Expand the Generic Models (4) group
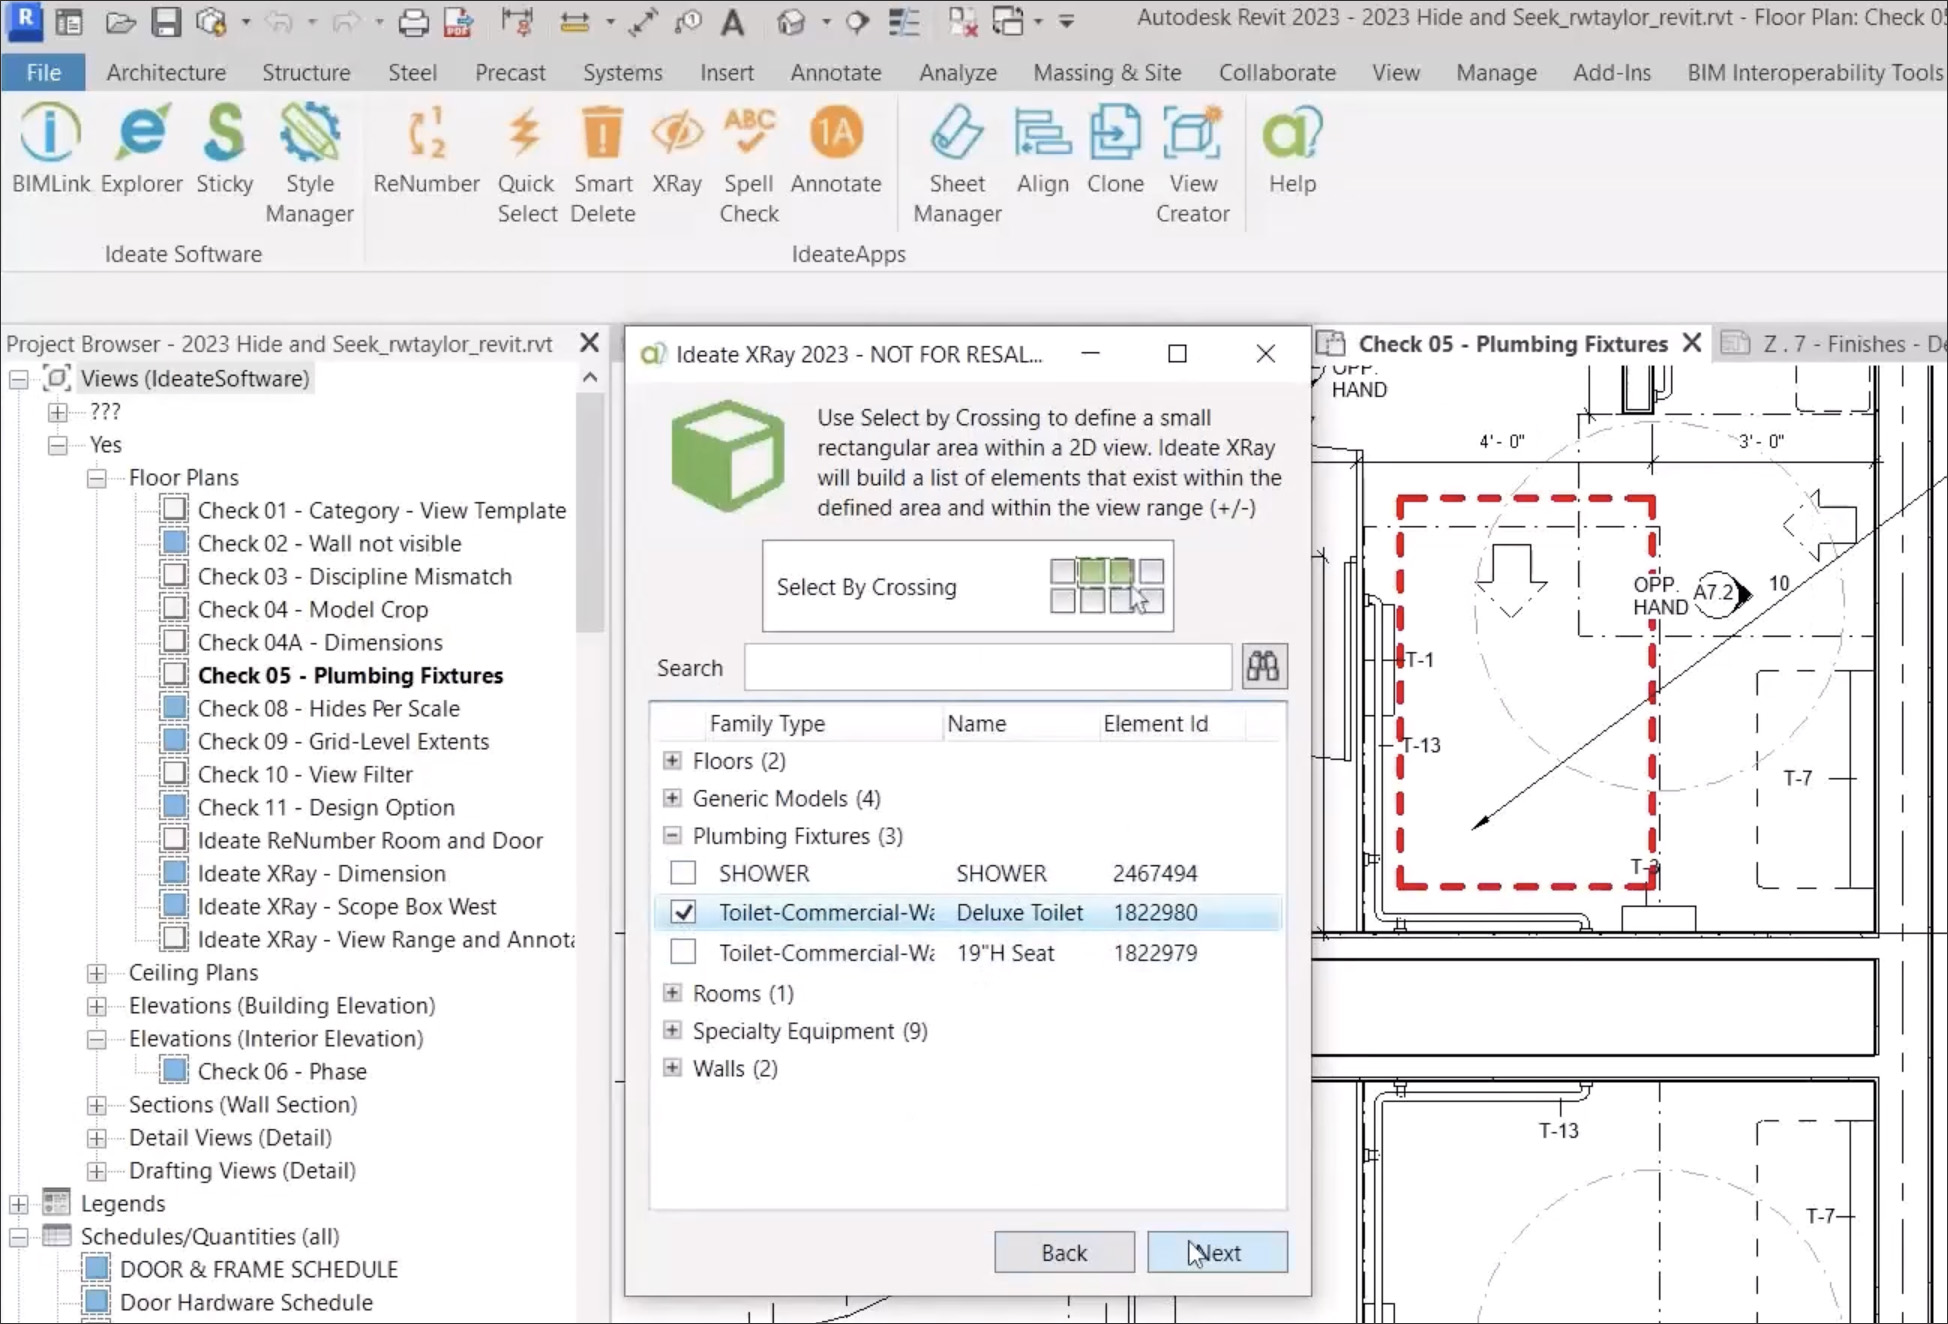Screen dimensions: 1948x1324 pos(672,798)
